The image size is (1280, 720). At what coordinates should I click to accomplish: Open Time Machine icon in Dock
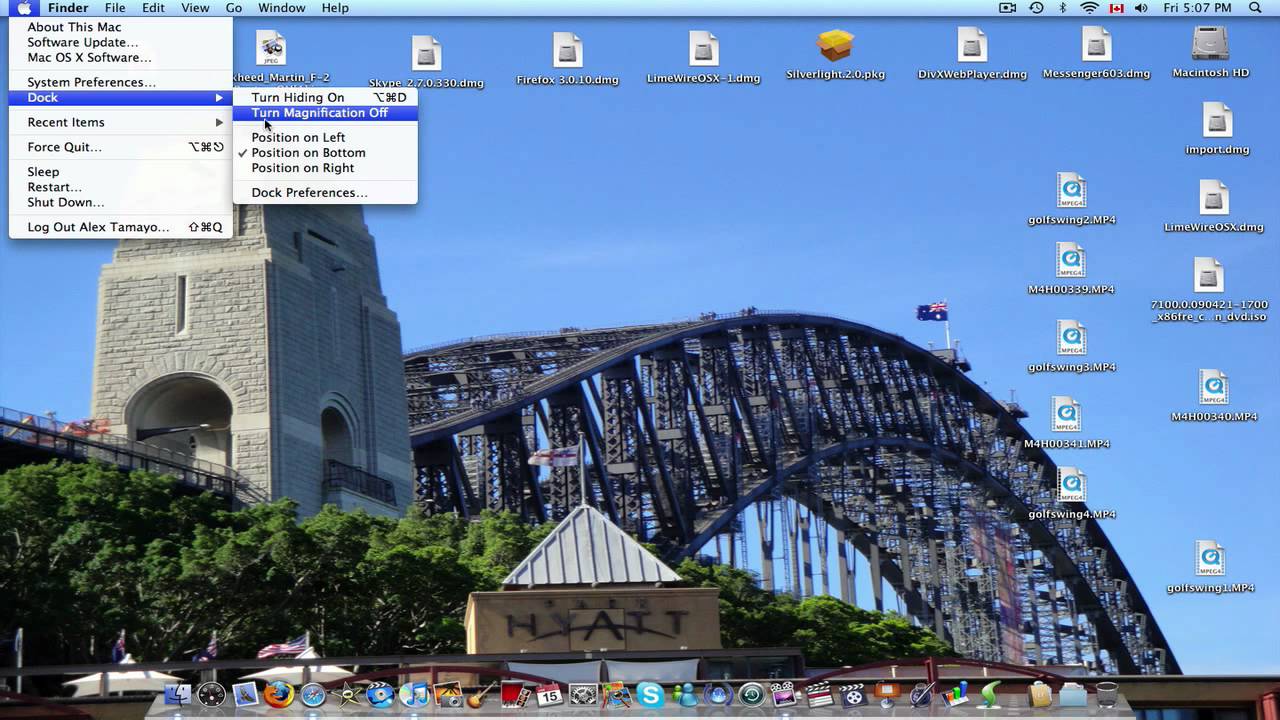[752, 694]
